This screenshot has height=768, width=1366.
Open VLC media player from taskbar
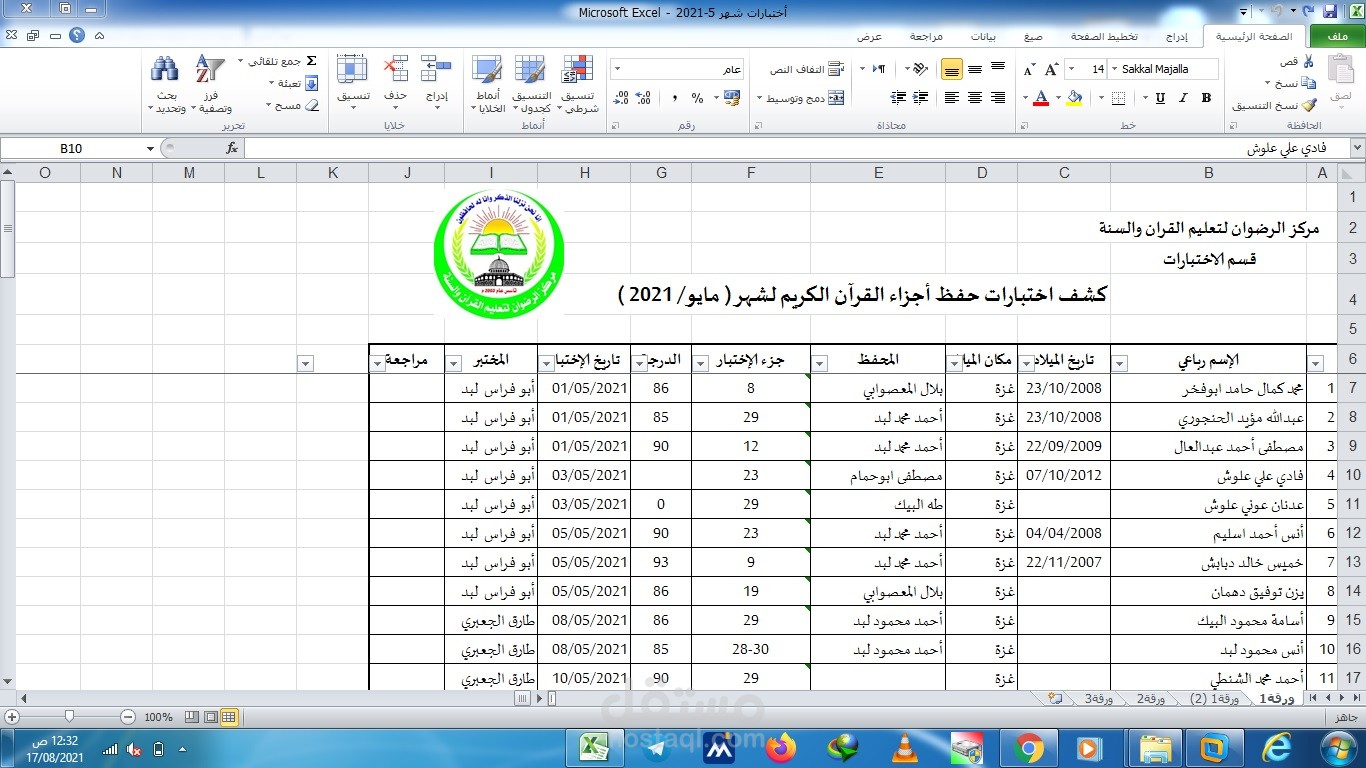pos(905,747)
